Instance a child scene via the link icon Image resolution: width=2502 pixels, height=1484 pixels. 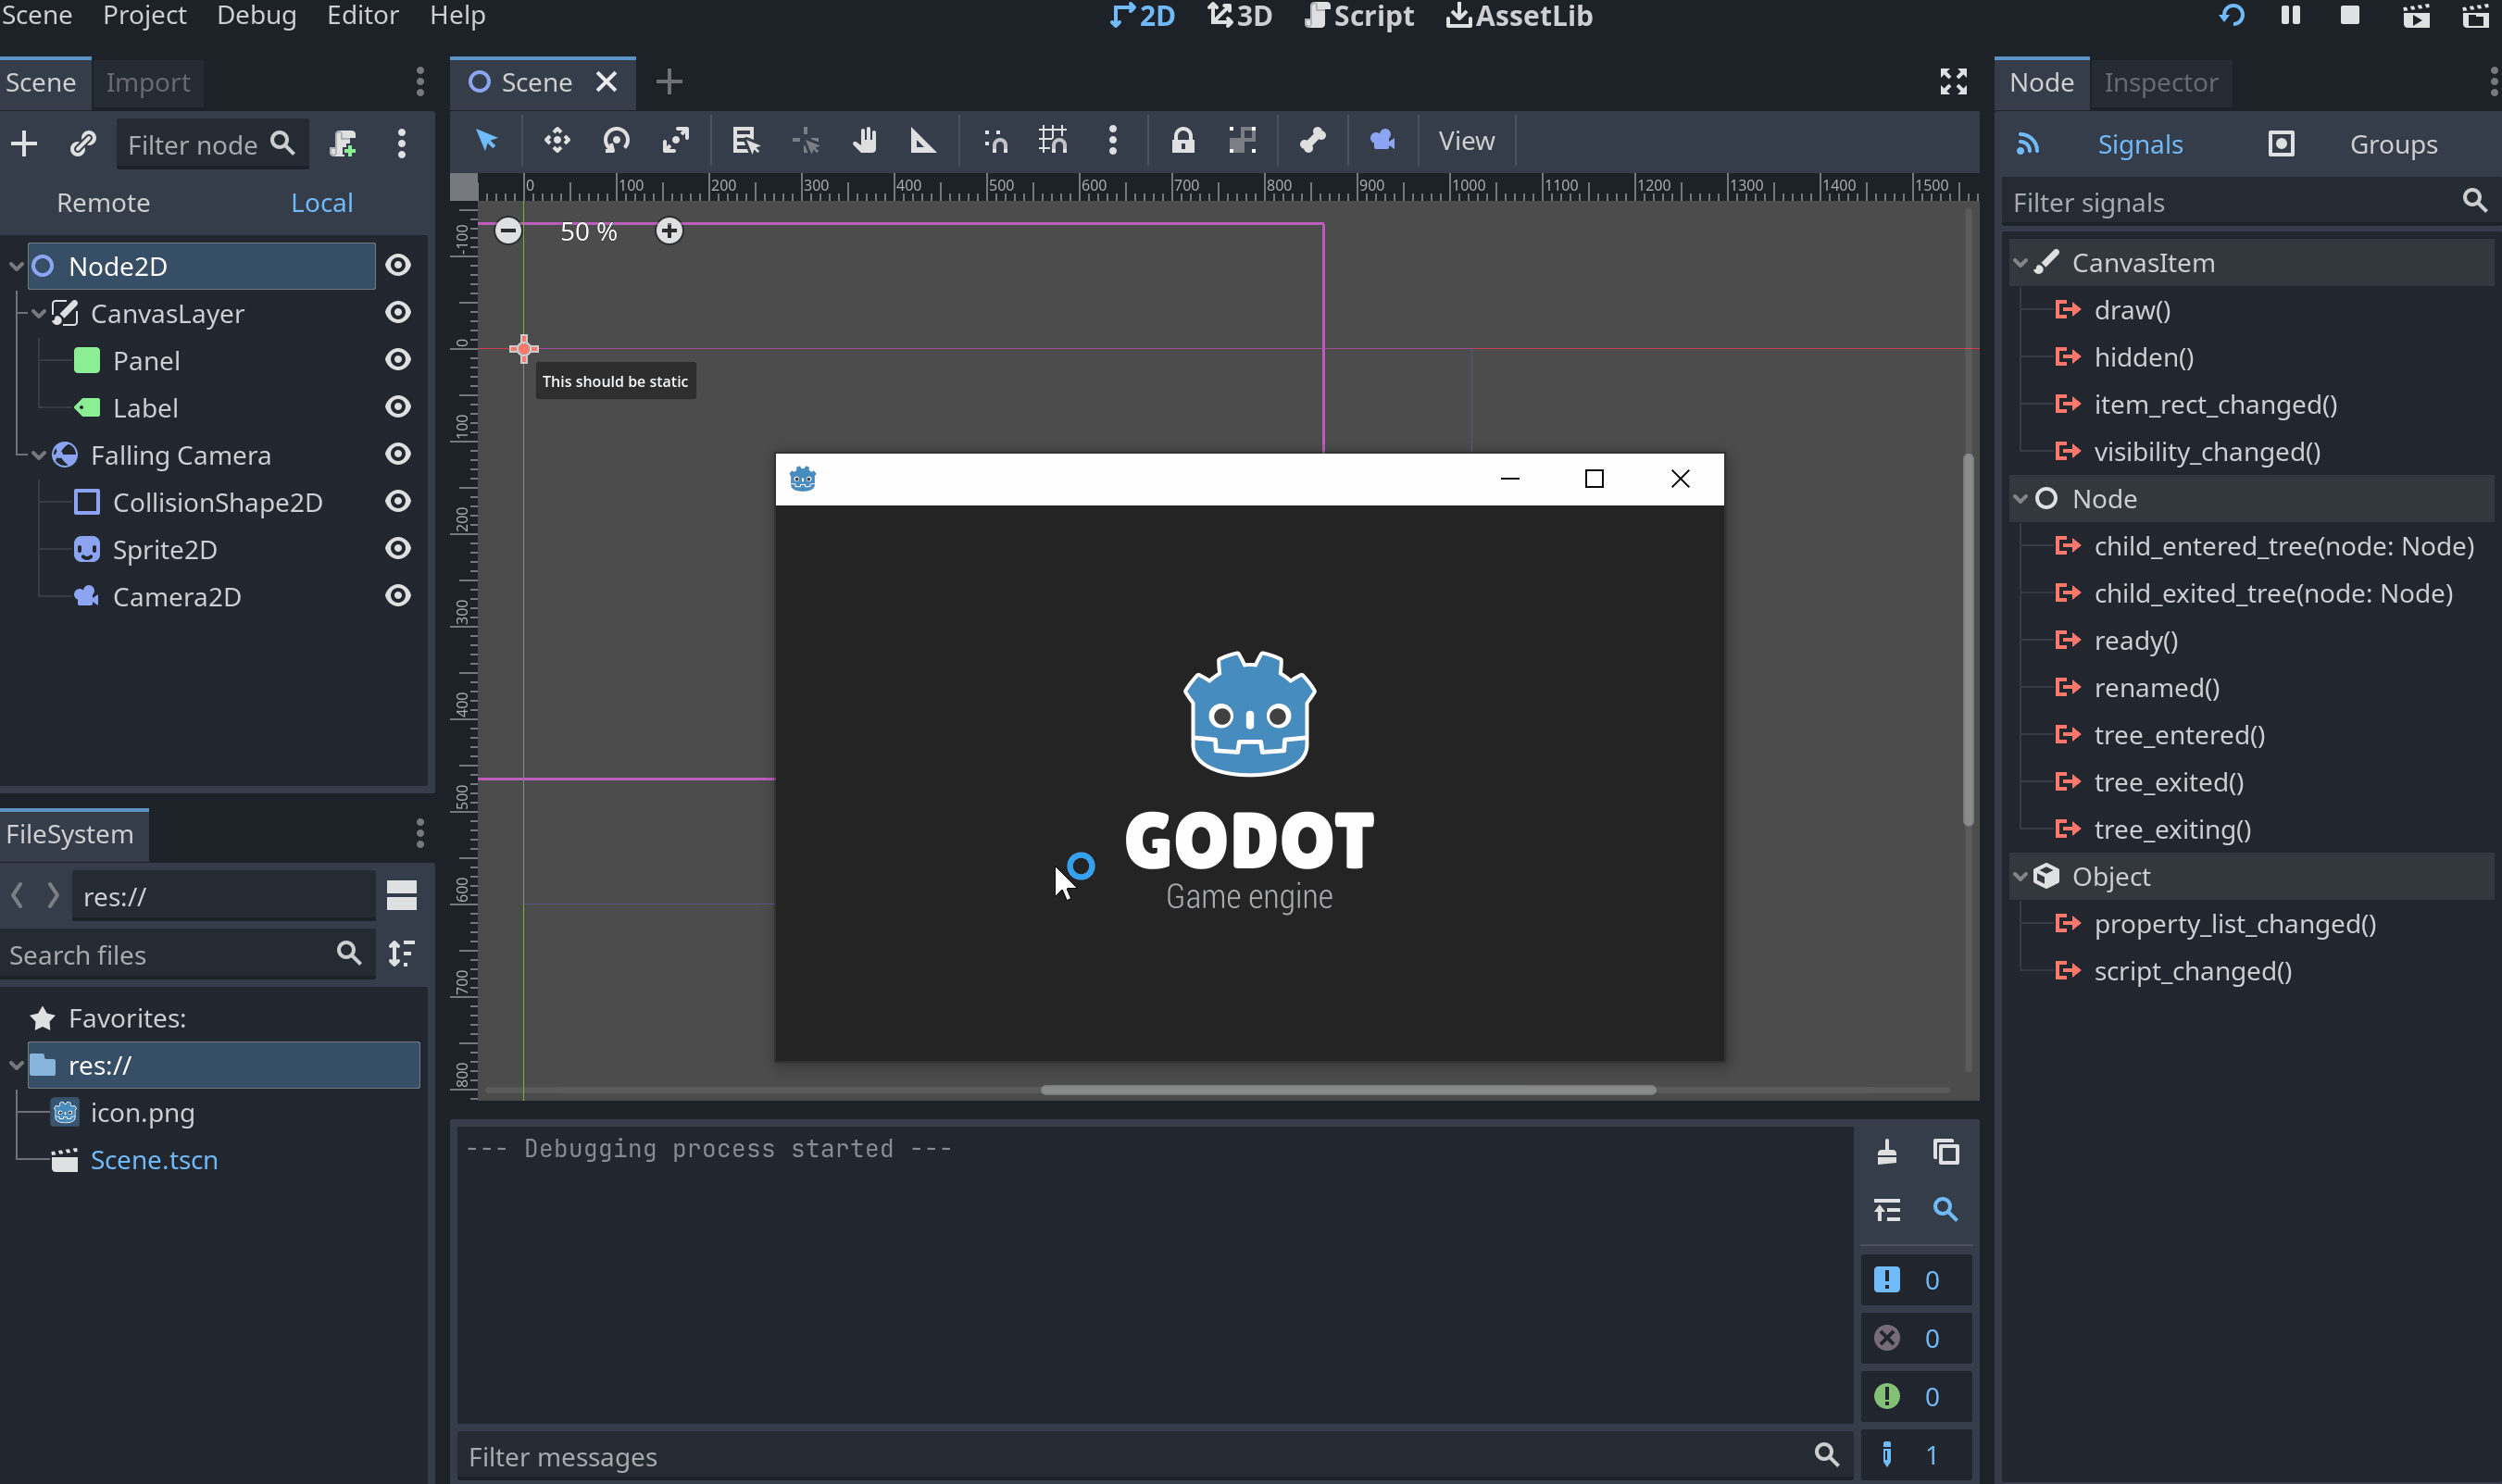click(82, 143)
